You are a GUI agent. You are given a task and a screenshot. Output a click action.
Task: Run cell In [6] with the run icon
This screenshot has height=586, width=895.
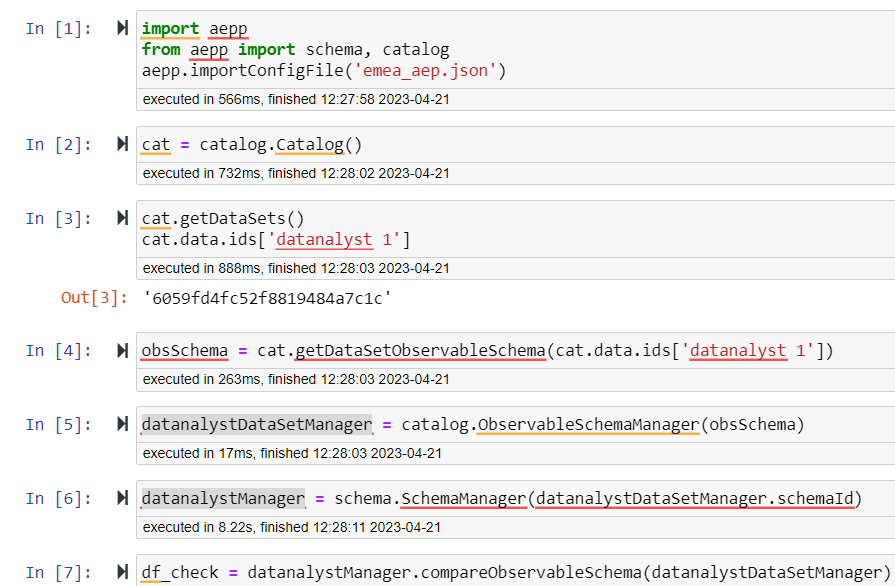[122, 498]
